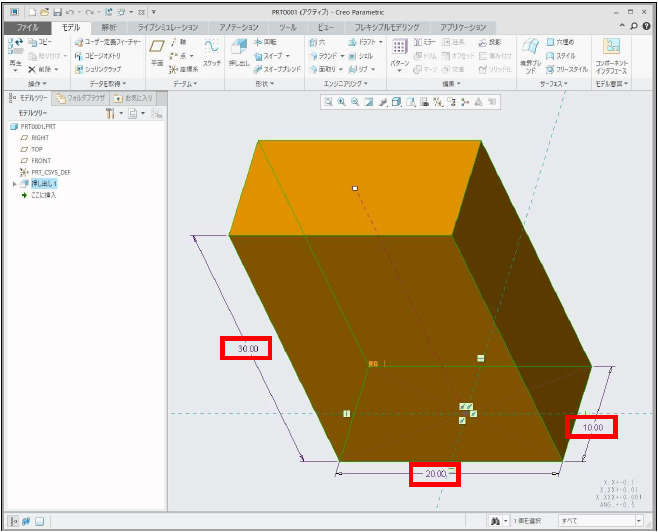Switch to the フォルダブラウザ navigator tab
The image size is (658, 532).
pyautogui.click(x=80, y=98)
